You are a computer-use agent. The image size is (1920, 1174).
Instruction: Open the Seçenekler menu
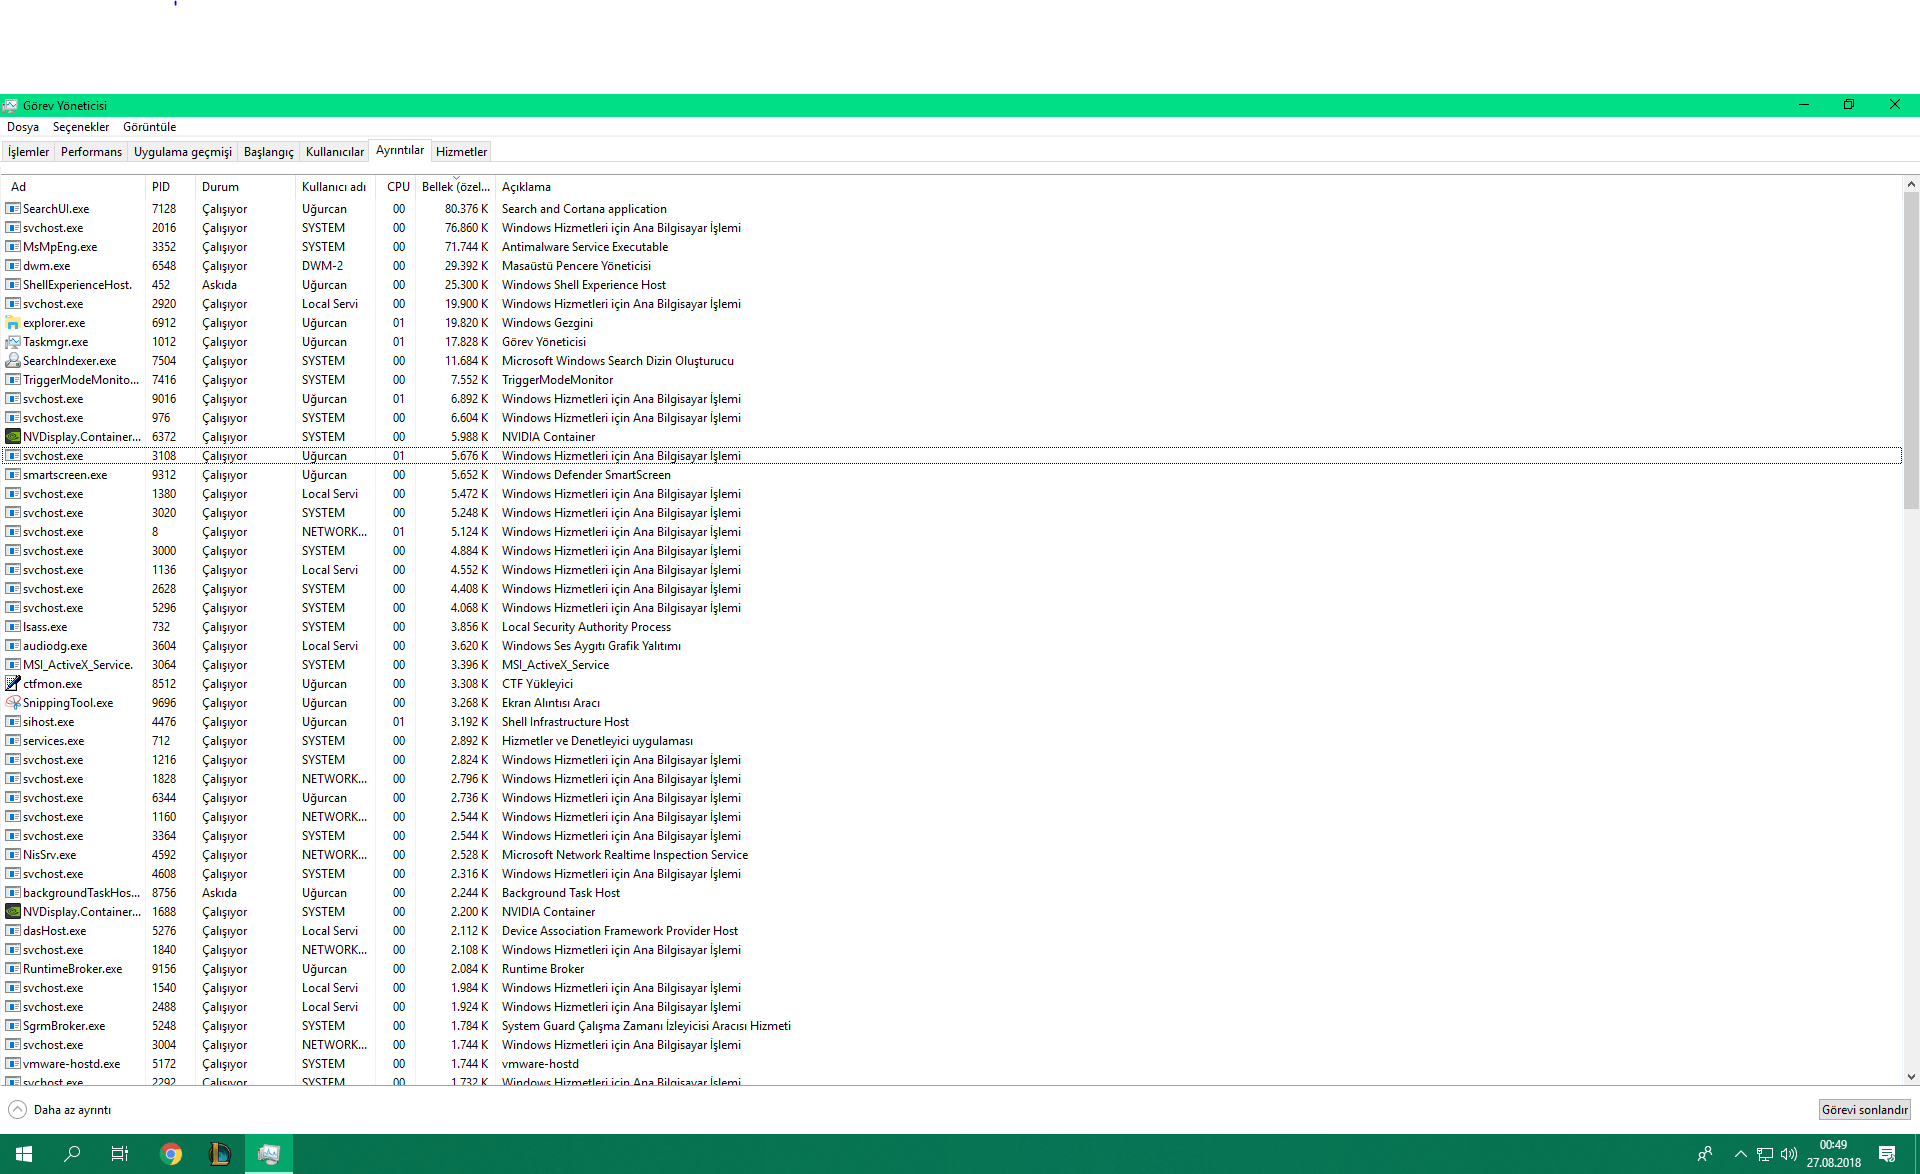click(x=81, y=127)
